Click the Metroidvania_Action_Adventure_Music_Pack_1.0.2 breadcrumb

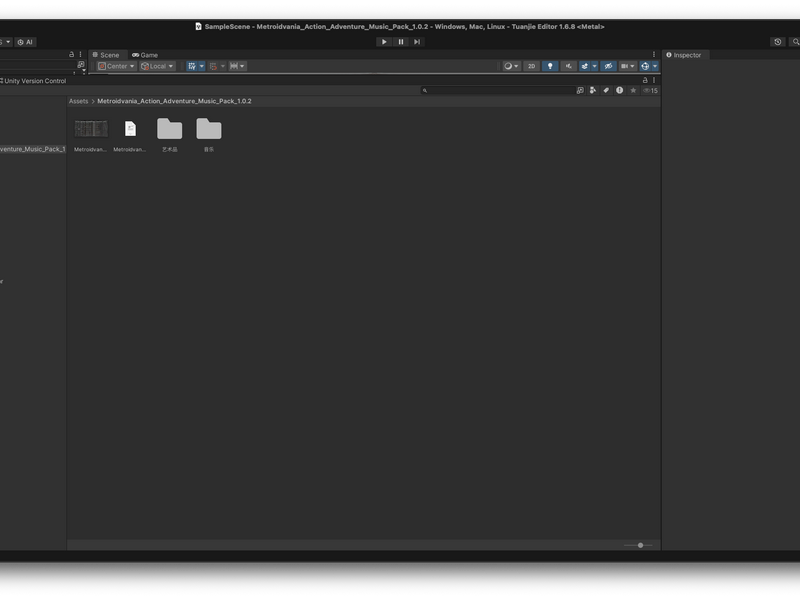(174, 101)
